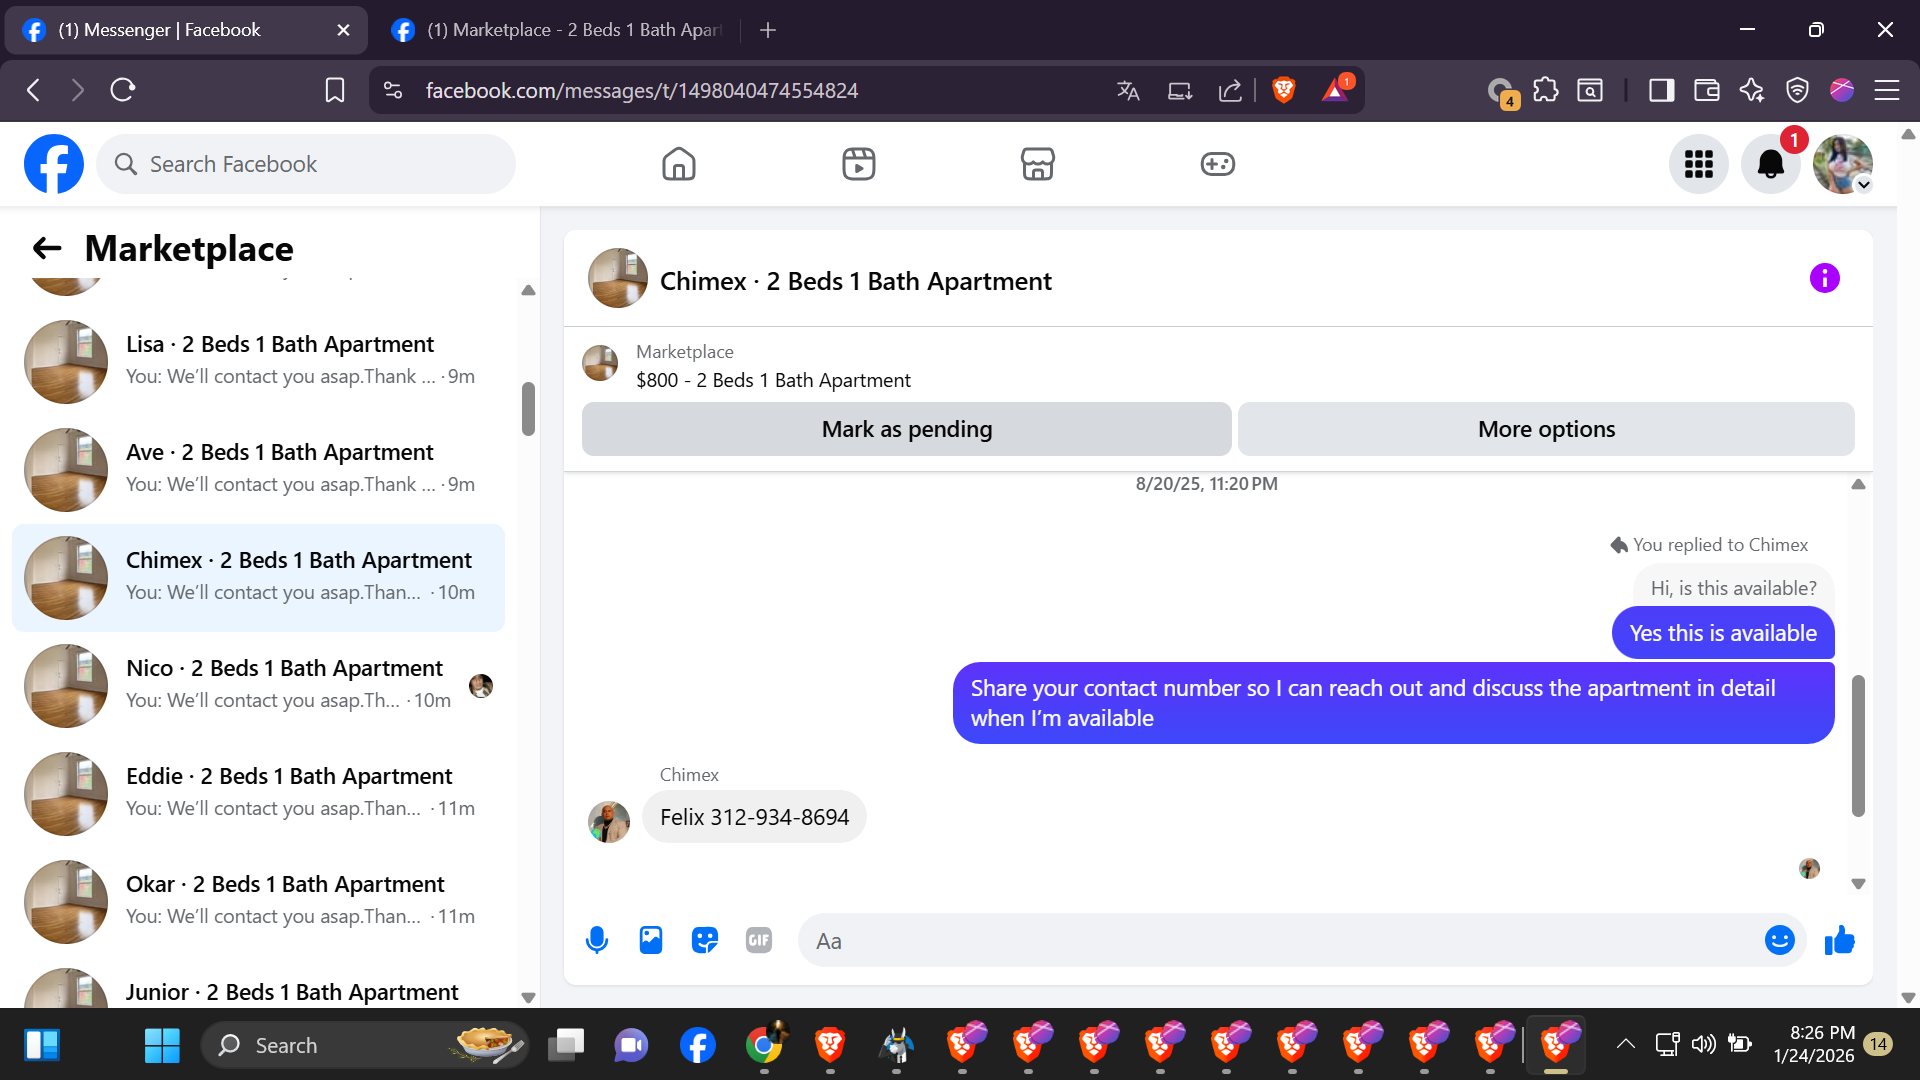Viewport: 1920px width, 1080px height.
Task: Click the Mark as pending button
Action: [906, 429]
